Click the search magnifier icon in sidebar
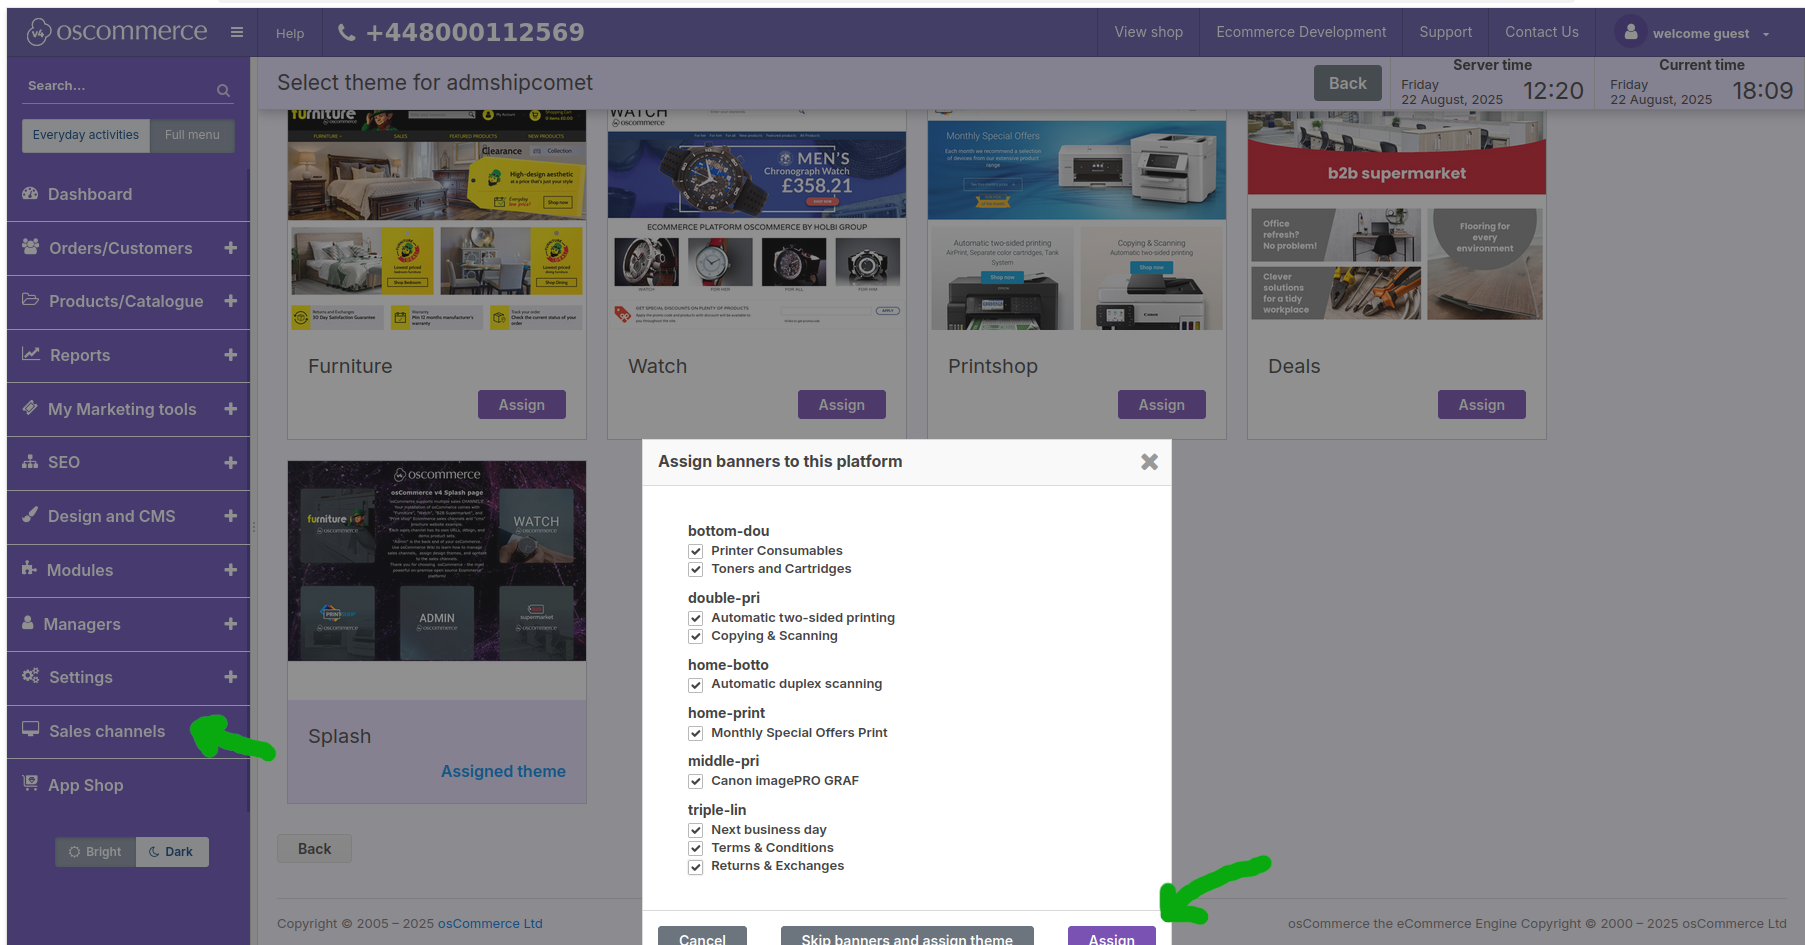 [x=223, y=90]
